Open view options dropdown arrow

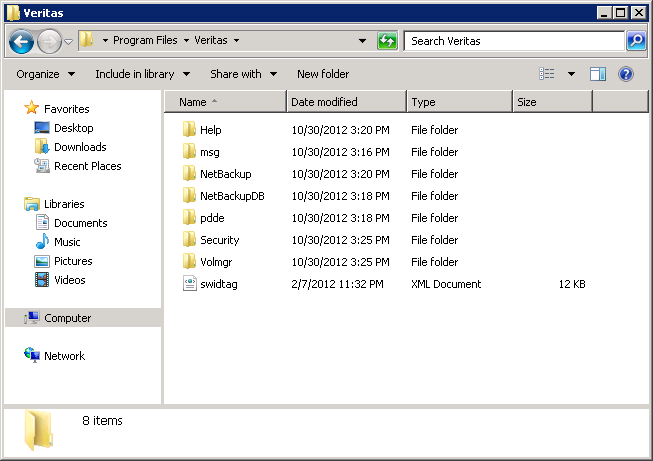coord(571,74)
